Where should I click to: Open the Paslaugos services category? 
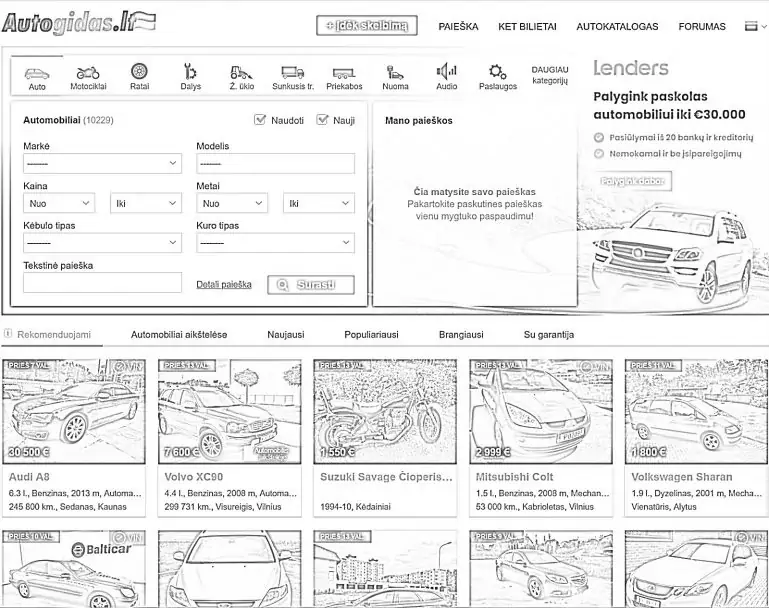click(497, 73)
